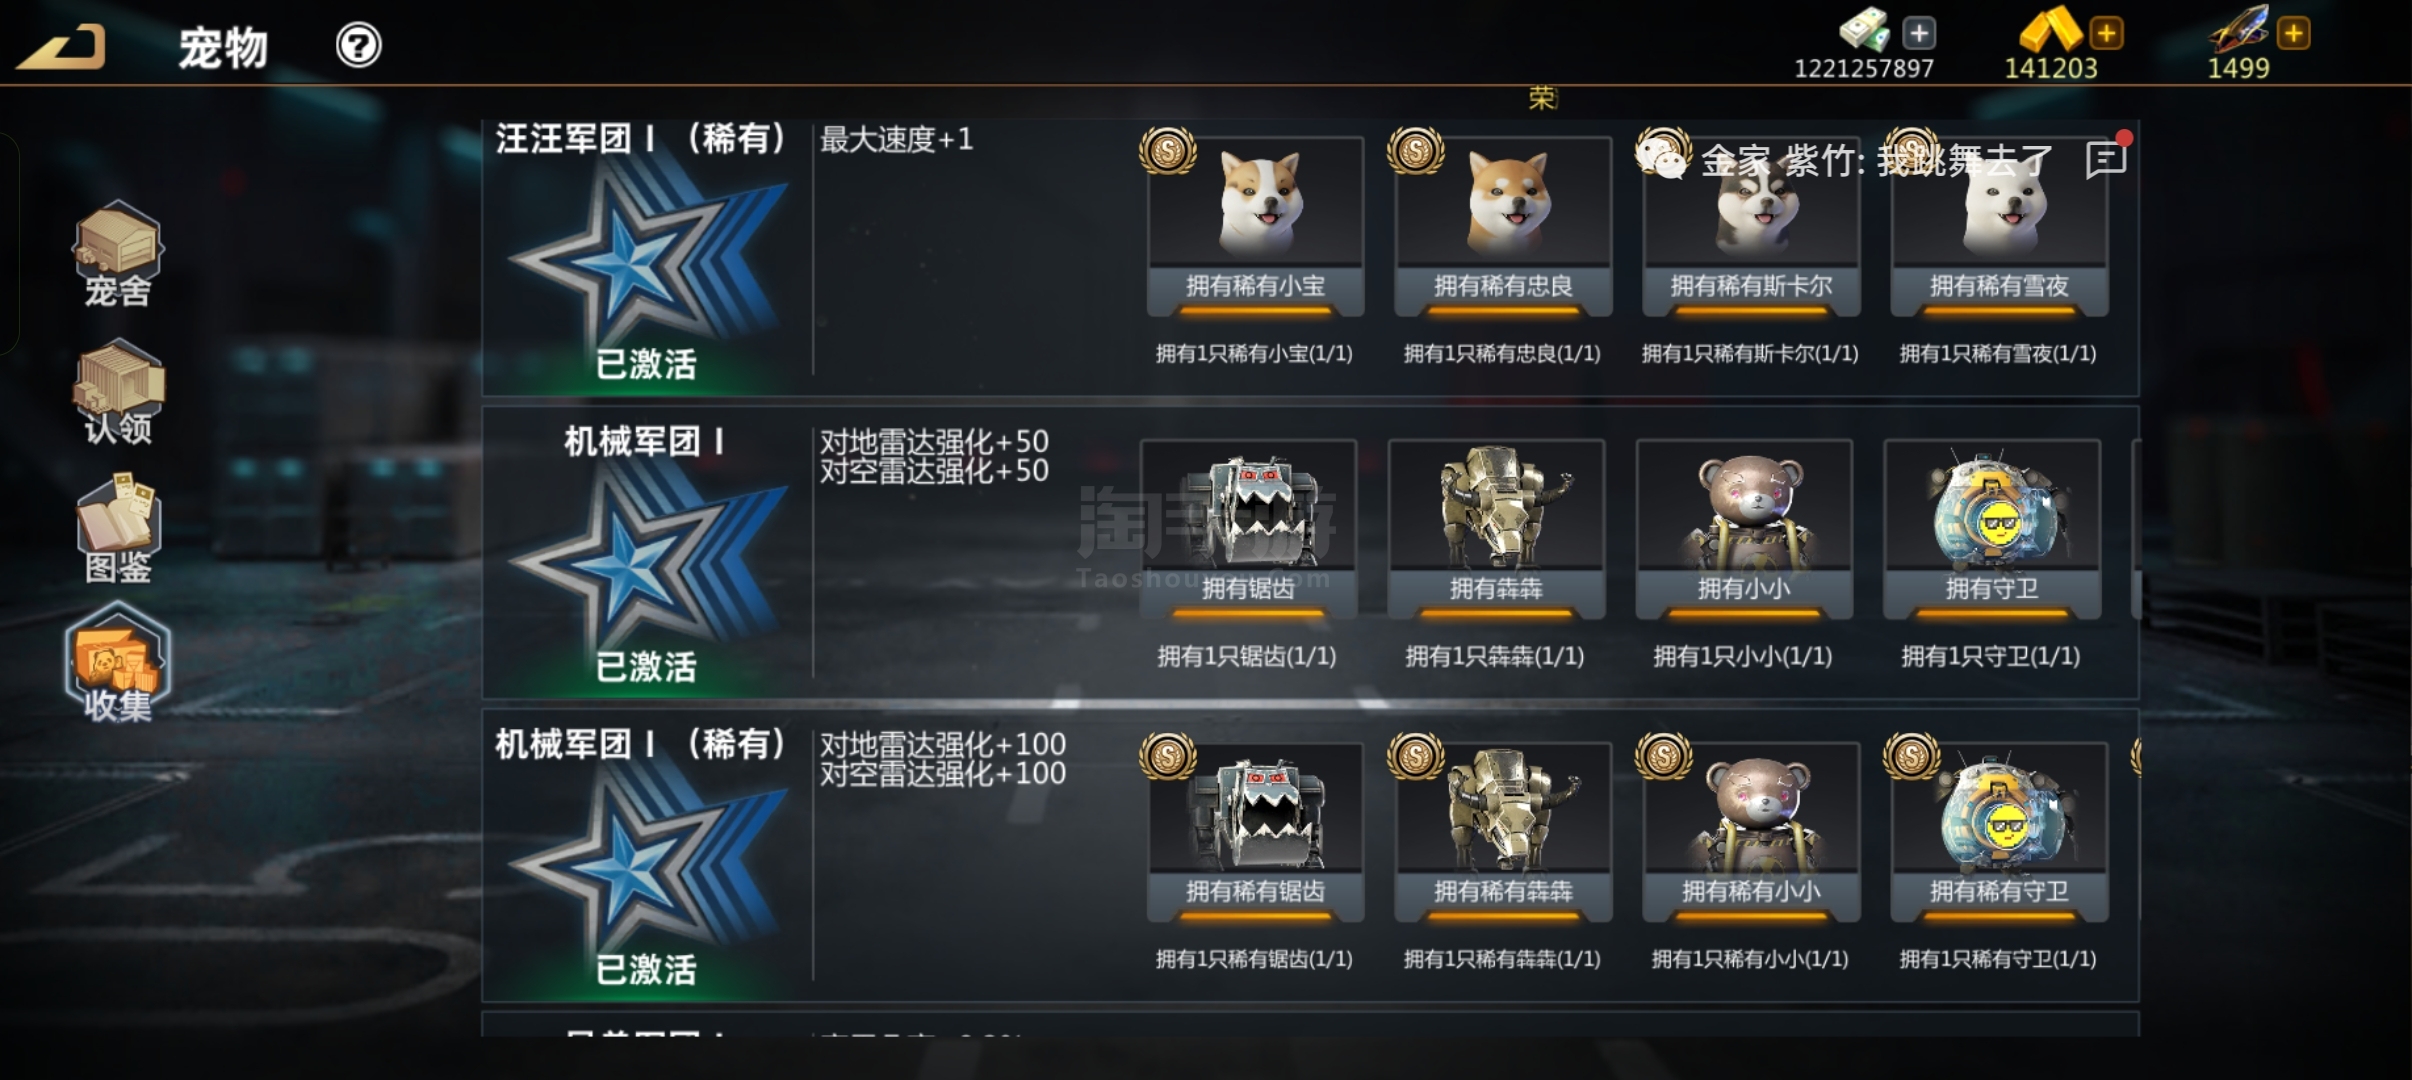Select the rare 锯齿 pet card
This screenshot has width=2412, height=1080.
coord(1256,831)
